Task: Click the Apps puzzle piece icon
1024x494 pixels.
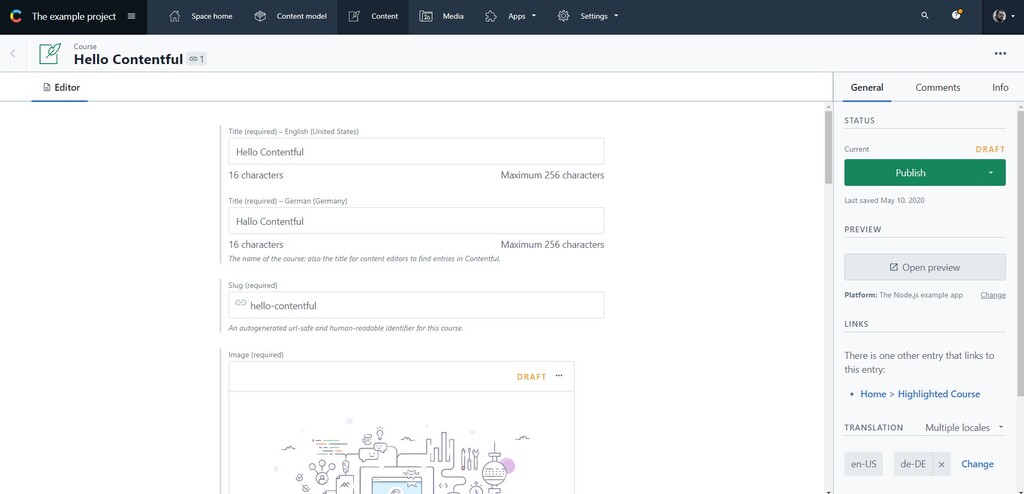Action: (491, 16)
